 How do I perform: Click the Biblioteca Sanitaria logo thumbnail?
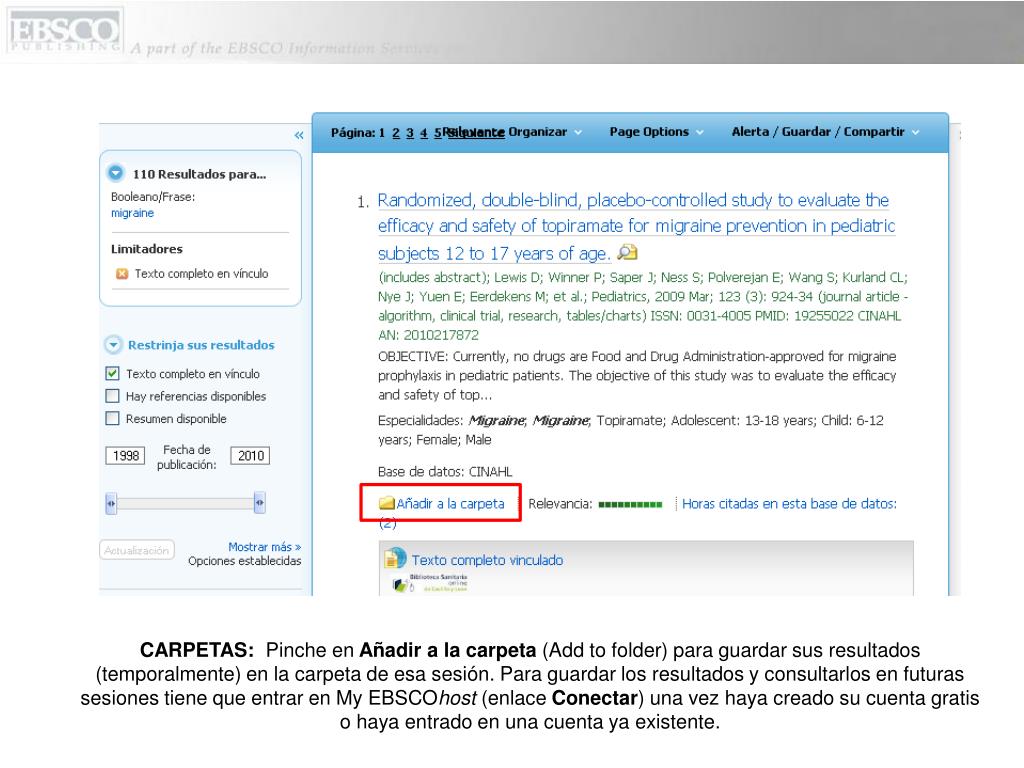431,583
